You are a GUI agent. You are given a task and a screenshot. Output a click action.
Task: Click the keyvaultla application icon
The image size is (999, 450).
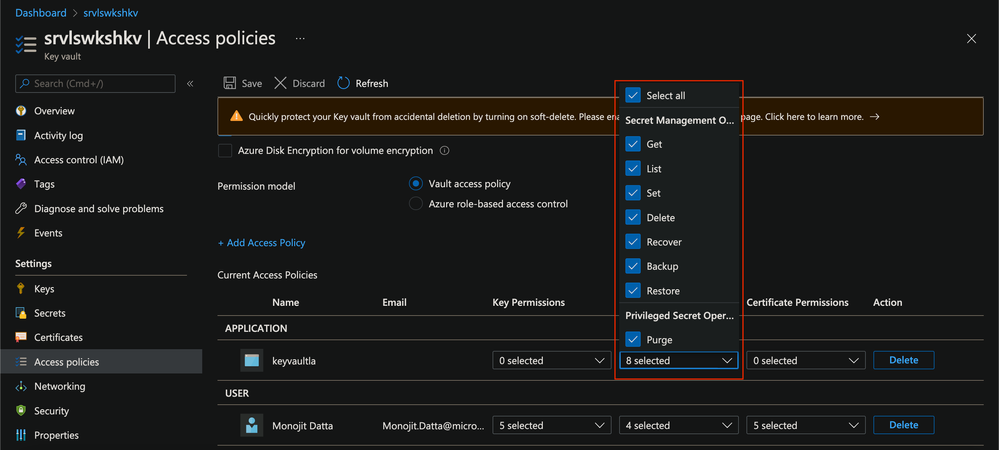pos(252,361)
